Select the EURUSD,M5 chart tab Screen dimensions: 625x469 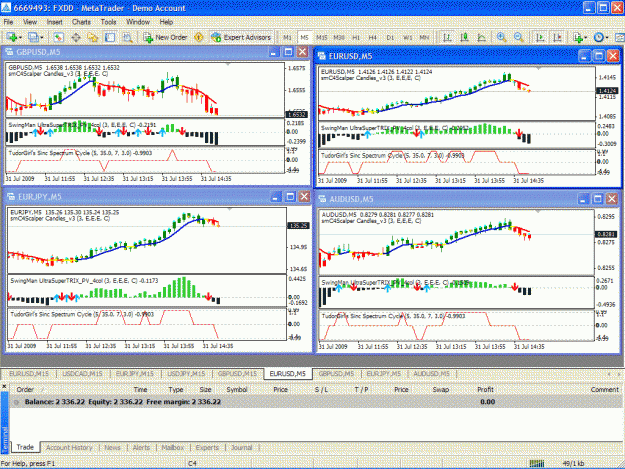coord(287,373)
